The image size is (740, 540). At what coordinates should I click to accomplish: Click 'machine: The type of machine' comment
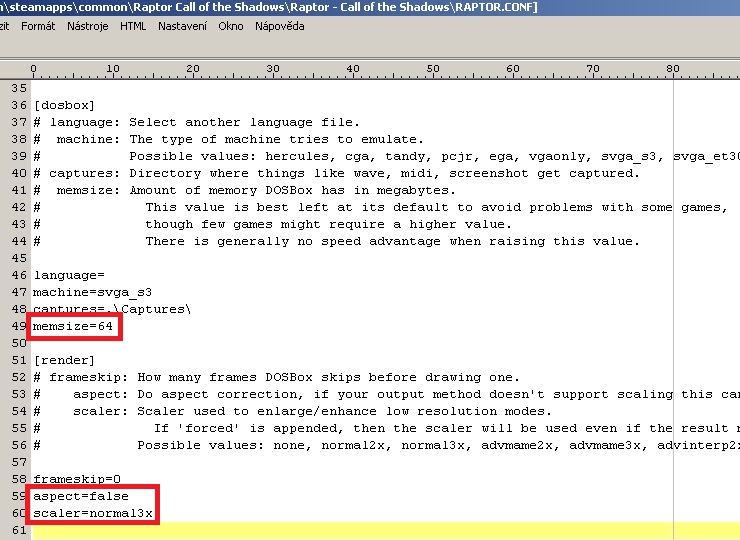(x=228, y=139)
